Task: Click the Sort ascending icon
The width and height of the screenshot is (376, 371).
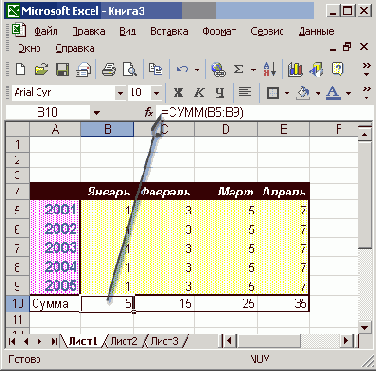Action: click(x=270, y=69)
